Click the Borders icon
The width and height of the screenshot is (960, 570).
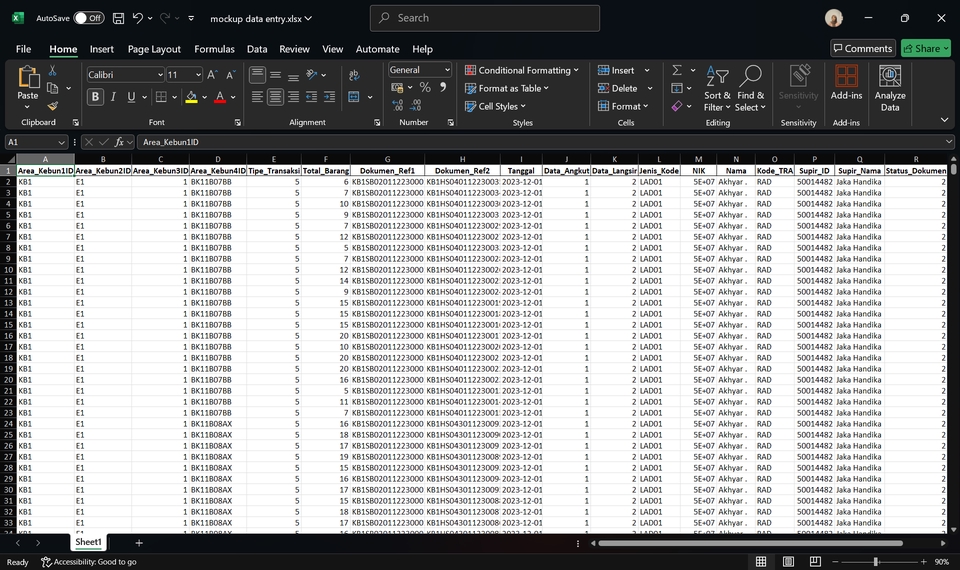tap(161, 97)
